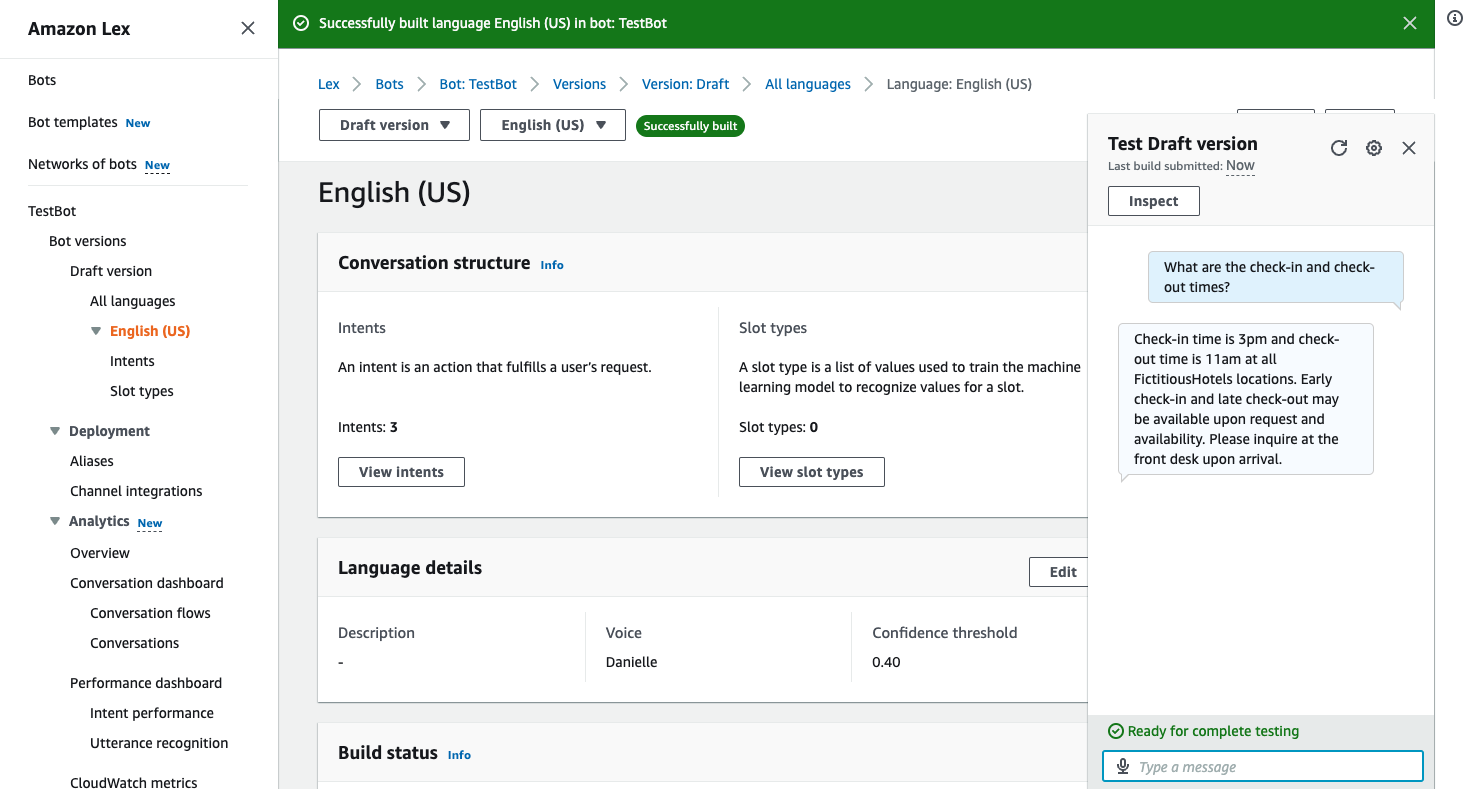Open Info link beside Conversation structure
The image size is (1472, 789).
pos(552,265)
